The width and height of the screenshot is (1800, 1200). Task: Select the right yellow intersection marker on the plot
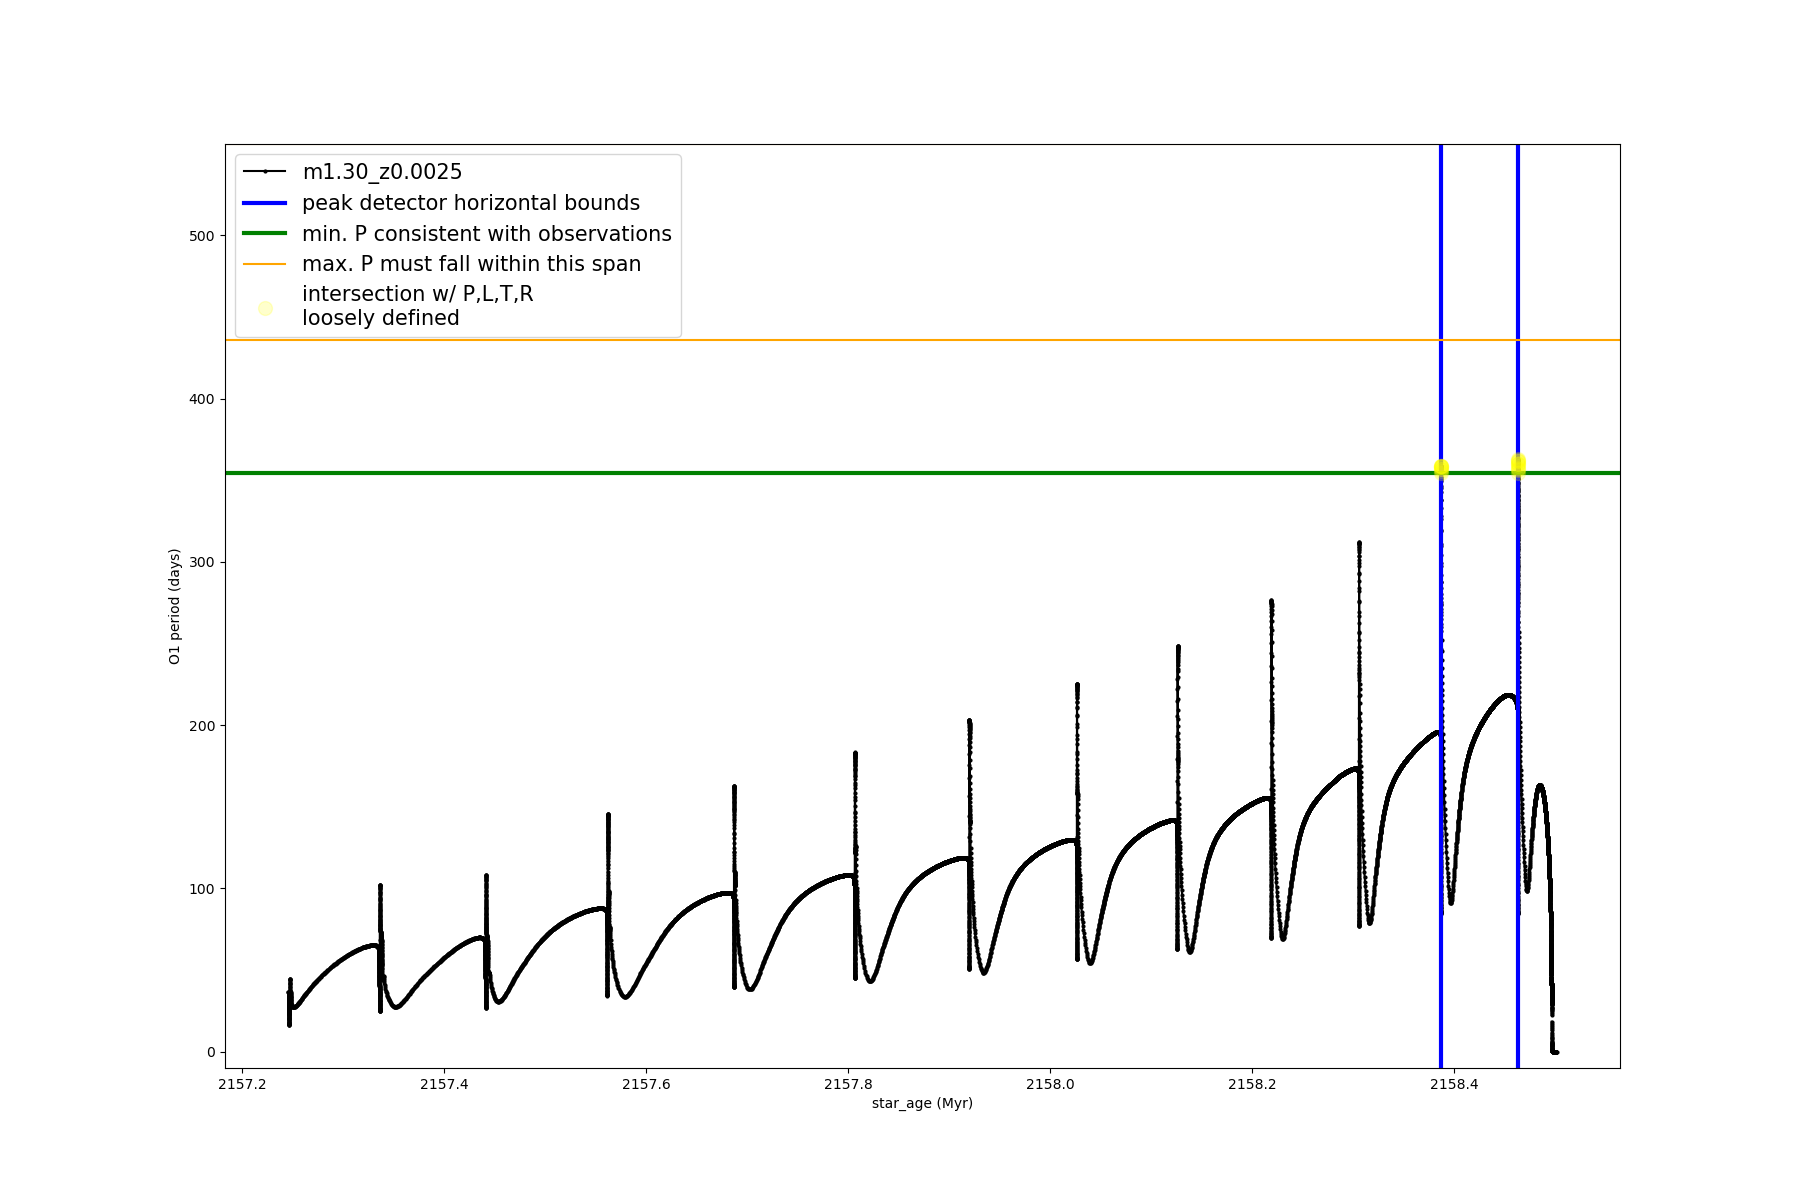tap(1518, 464)
